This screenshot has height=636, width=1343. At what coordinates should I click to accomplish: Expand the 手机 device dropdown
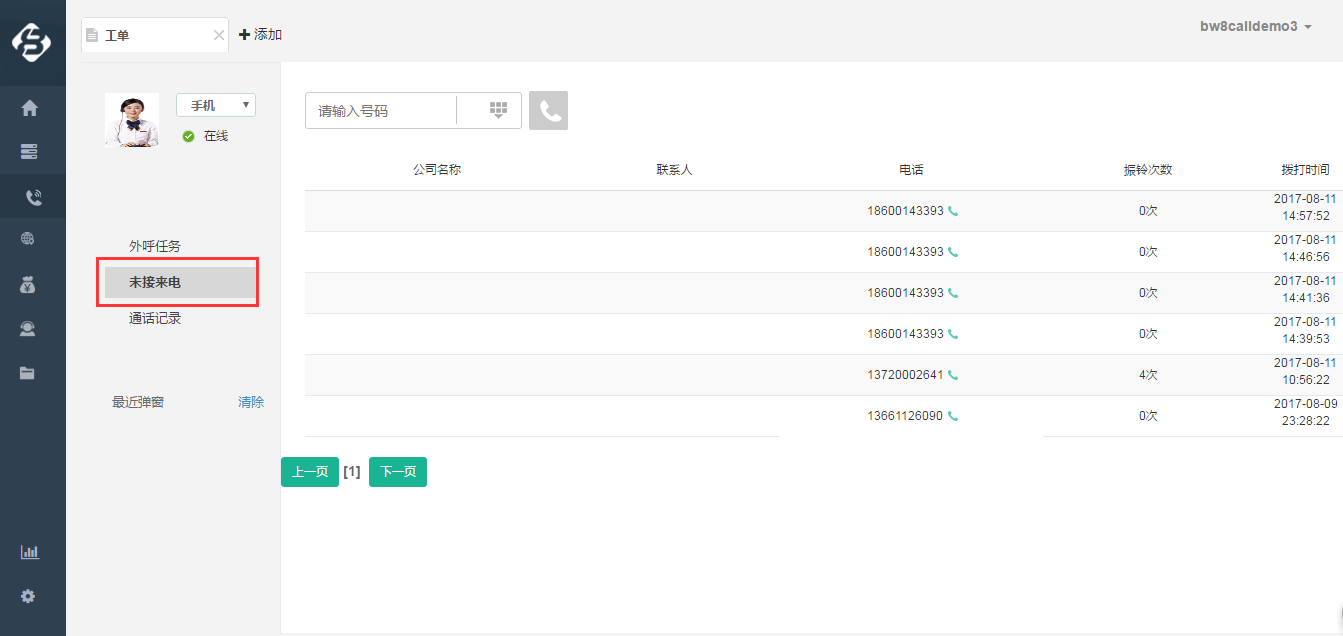[x=215, y=105]
